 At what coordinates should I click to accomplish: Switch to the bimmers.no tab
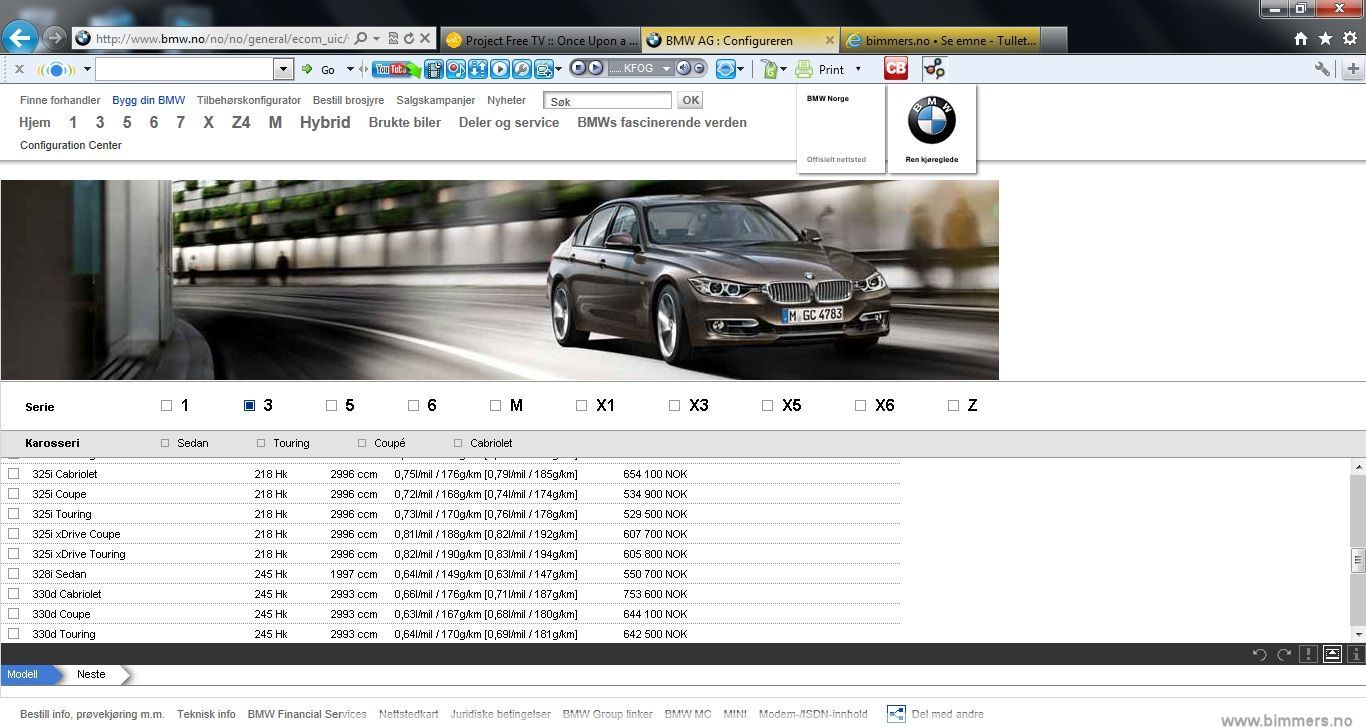[940, 40]
